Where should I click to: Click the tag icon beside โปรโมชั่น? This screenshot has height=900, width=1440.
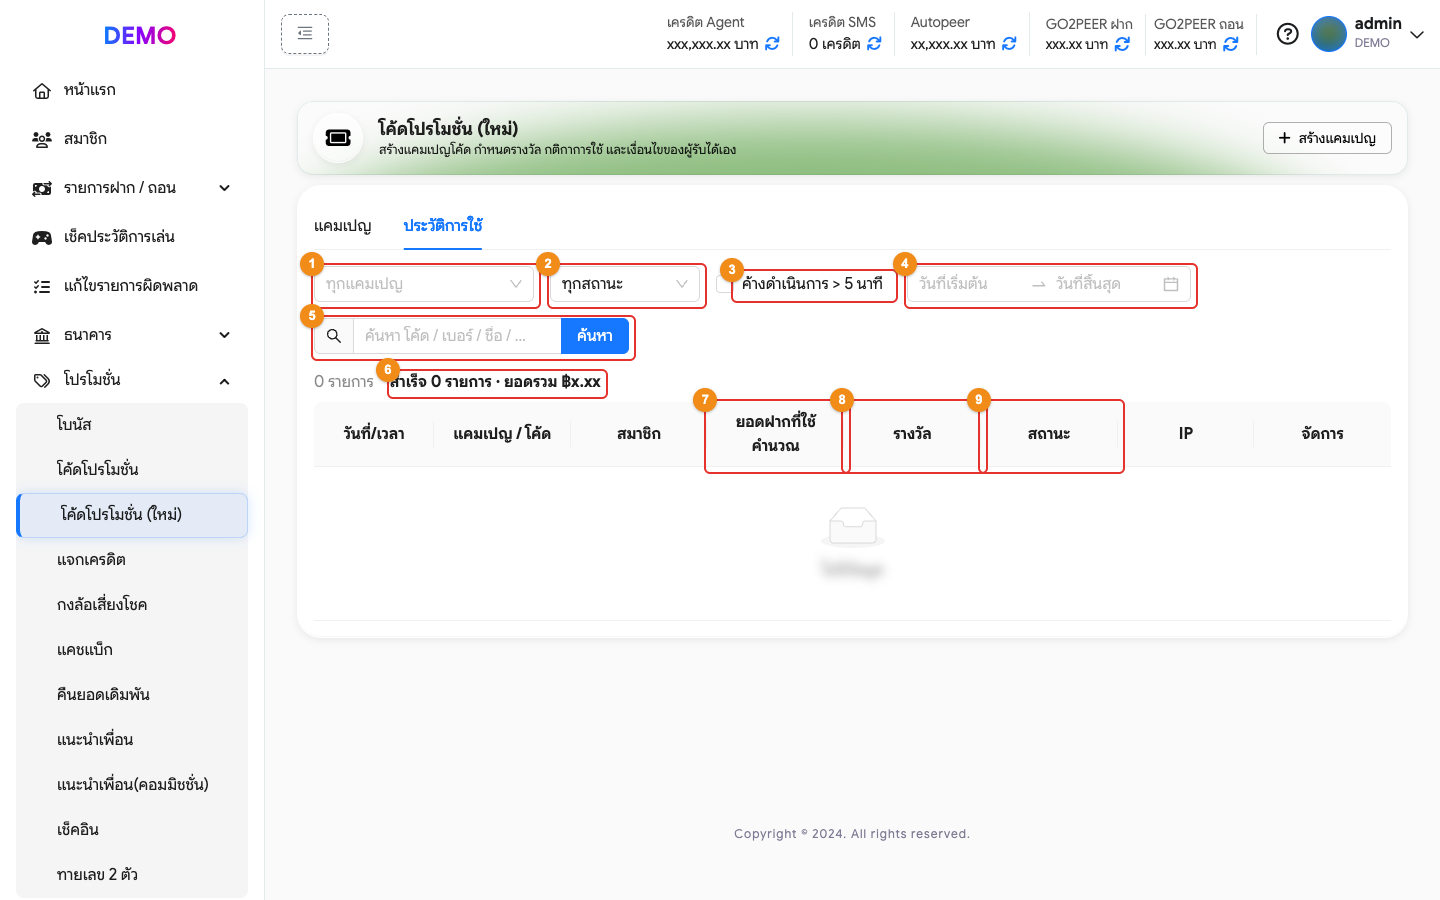coord(42,381)
